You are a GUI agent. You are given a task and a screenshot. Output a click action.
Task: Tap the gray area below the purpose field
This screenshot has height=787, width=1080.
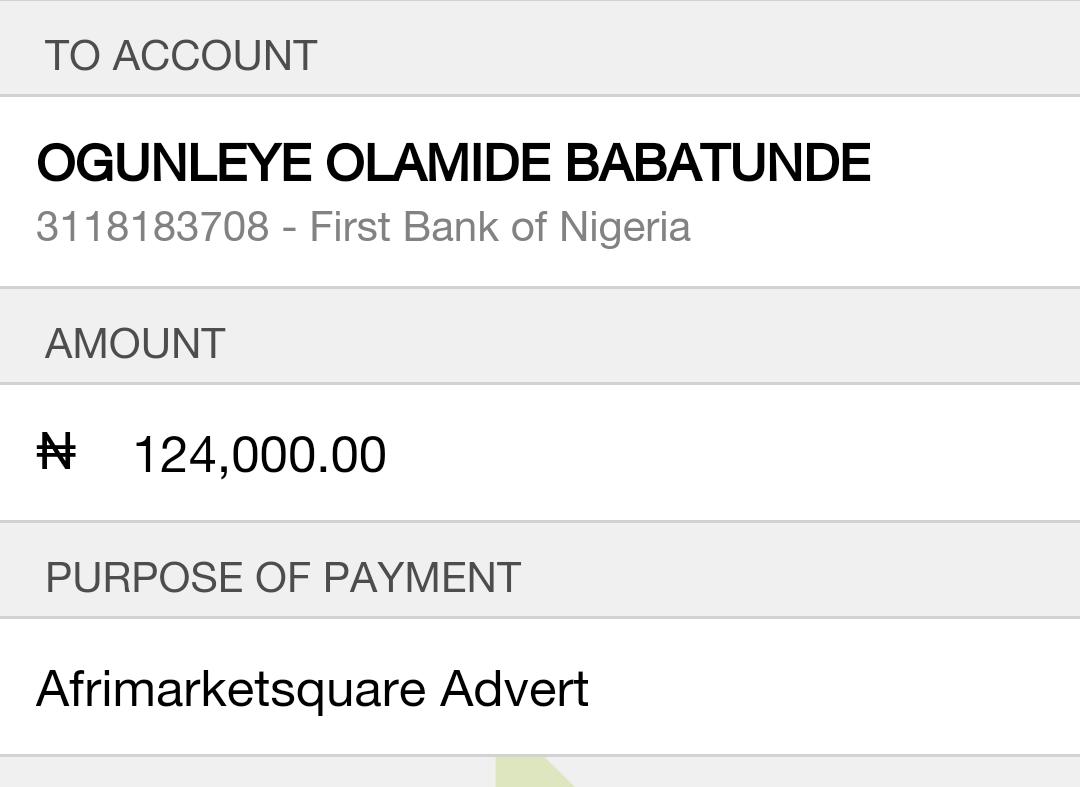(x=250, y=773)
